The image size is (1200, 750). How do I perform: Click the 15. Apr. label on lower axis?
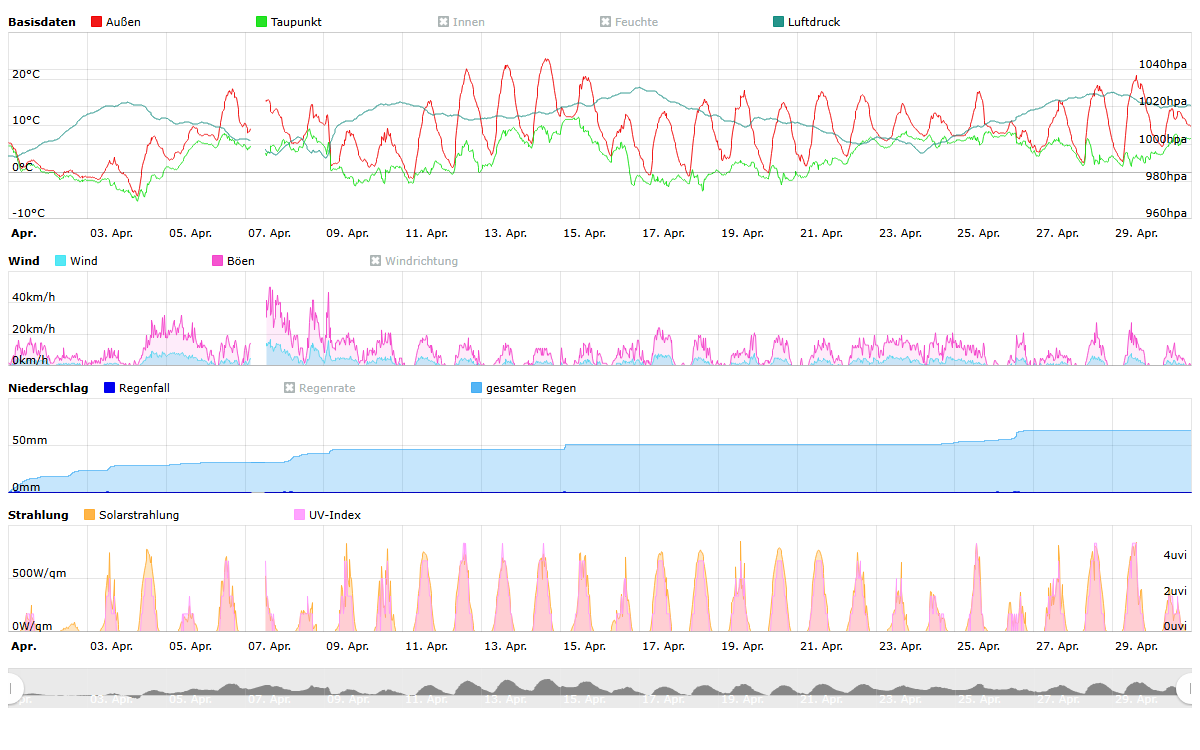[x=584, y=646]
